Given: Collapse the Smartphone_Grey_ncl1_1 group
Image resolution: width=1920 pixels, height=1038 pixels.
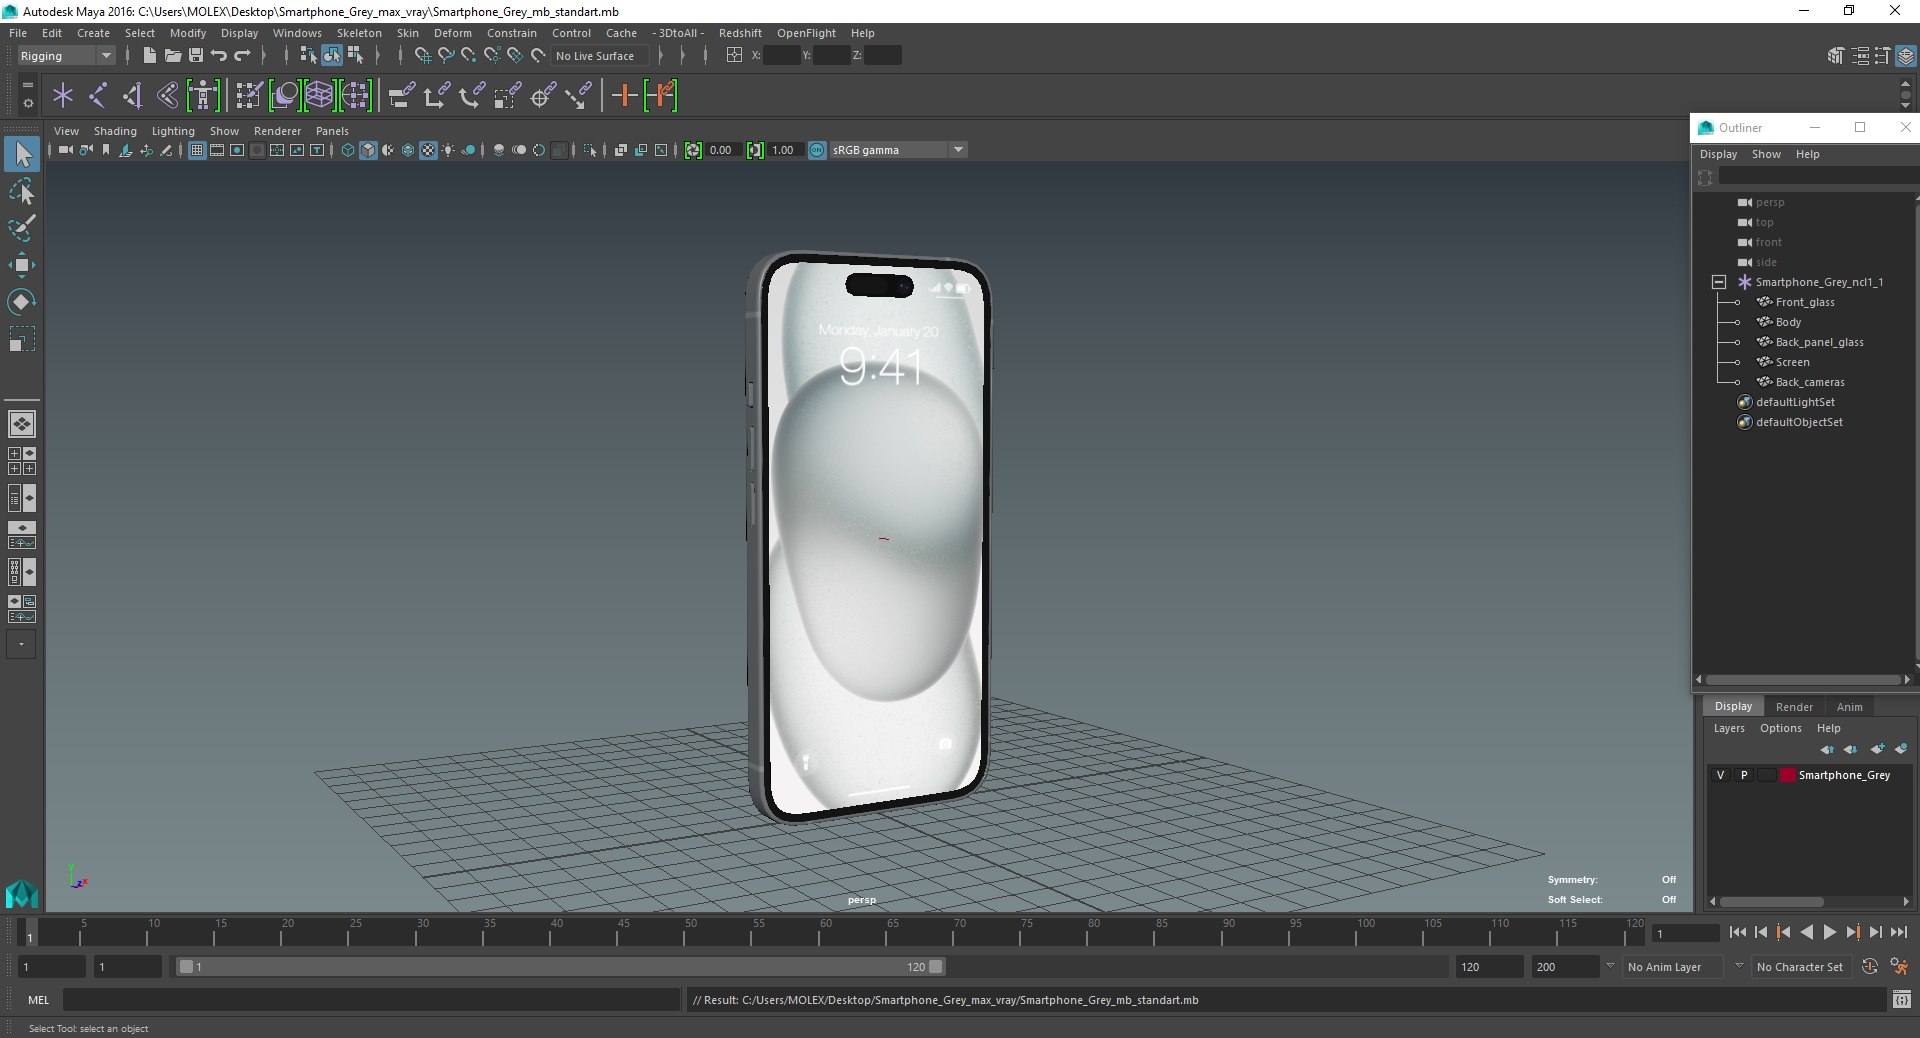Looking at the screenshot, I should [1718, 282].
